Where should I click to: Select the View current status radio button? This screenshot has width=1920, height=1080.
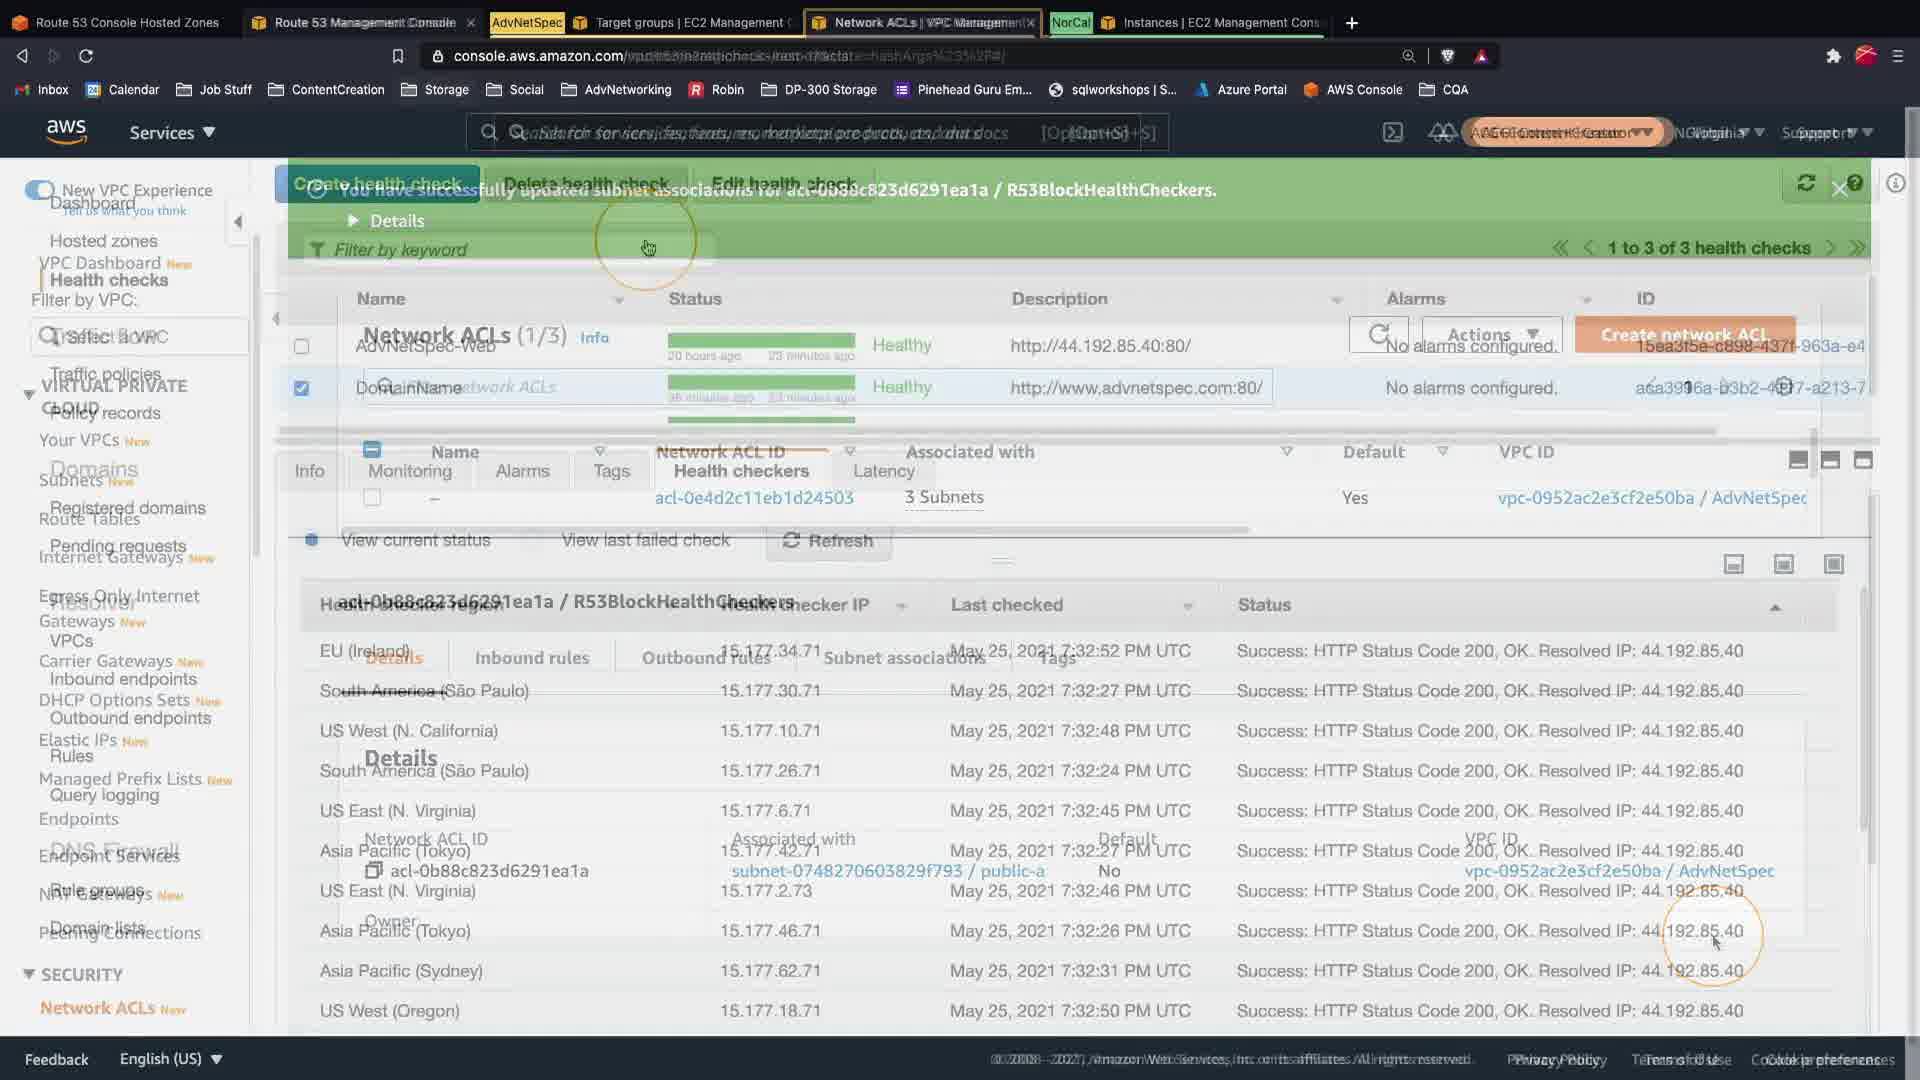pos(312,540)
